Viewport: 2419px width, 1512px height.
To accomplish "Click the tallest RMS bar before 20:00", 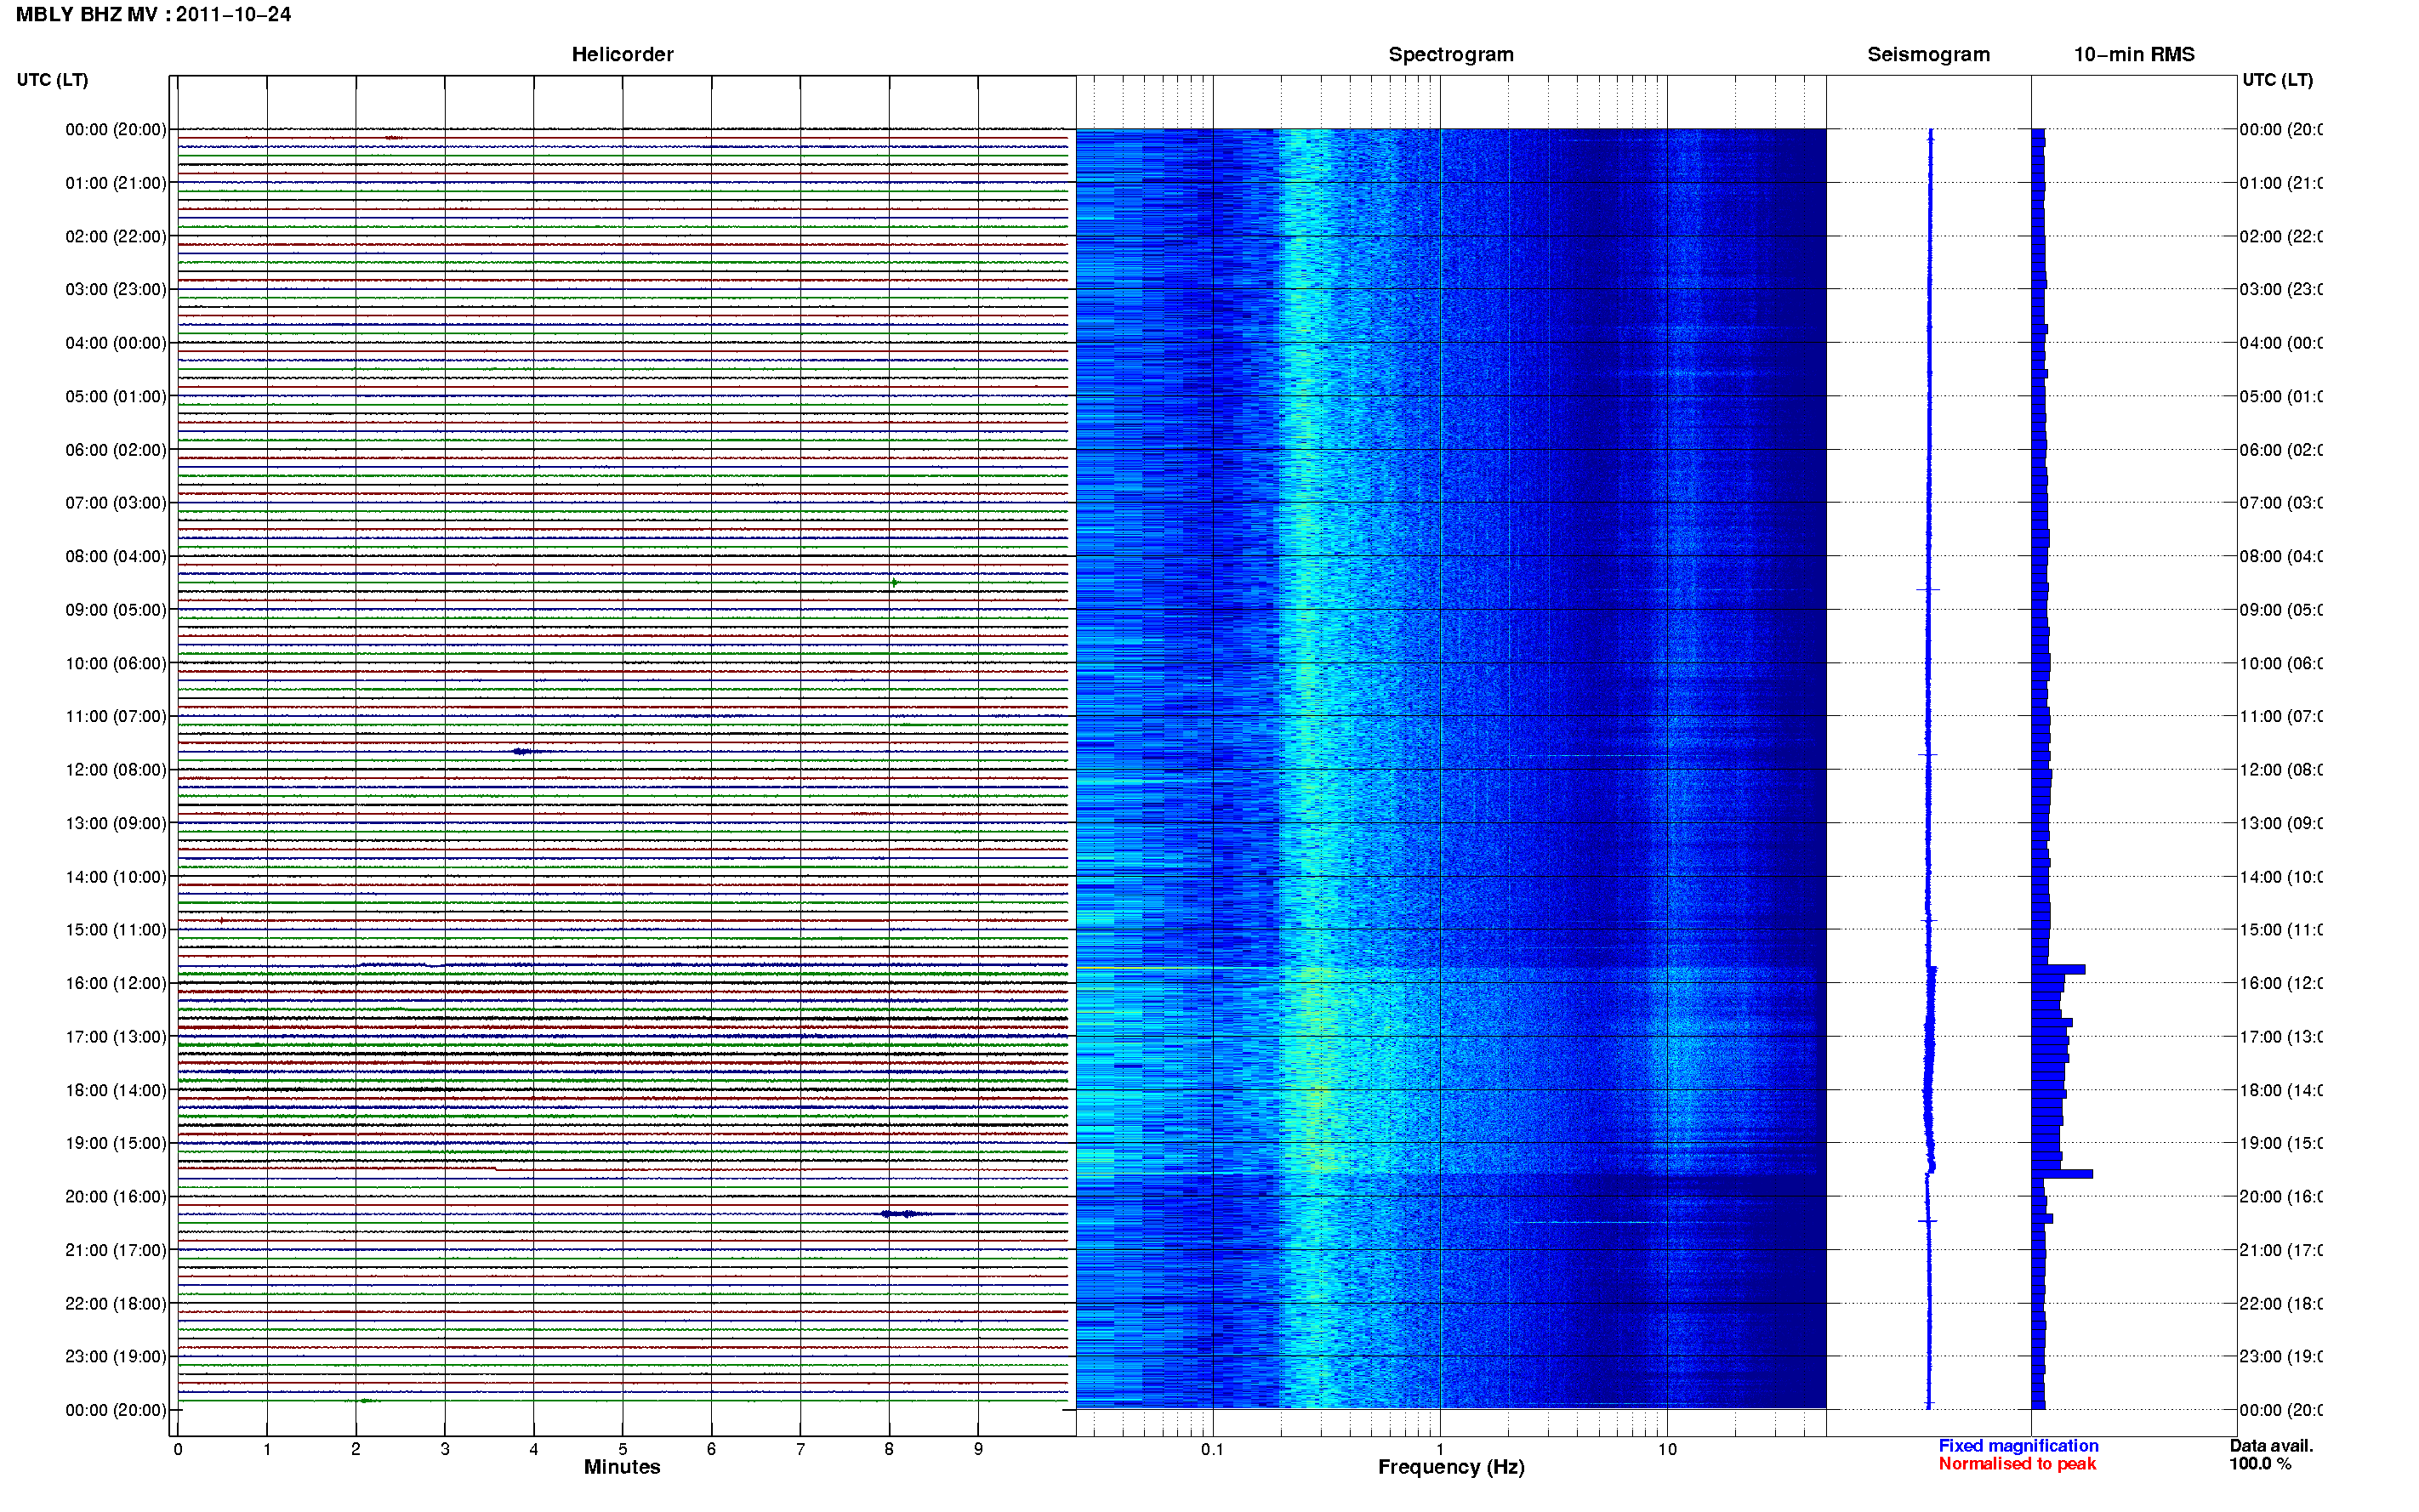I will pyautogui.click(x=2062, y=1174).
